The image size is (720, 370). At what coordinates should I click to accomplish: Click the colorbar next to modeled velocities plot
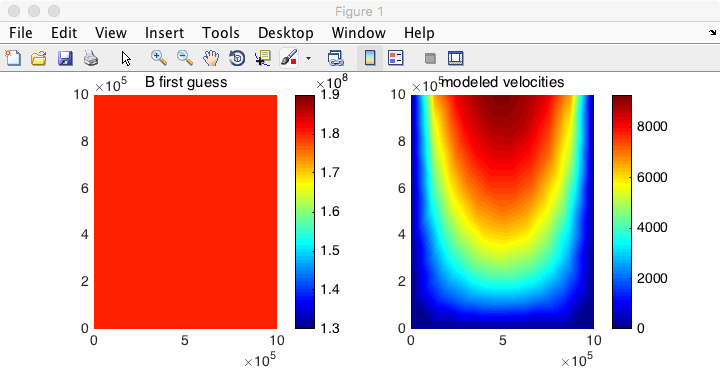(622, 212)
